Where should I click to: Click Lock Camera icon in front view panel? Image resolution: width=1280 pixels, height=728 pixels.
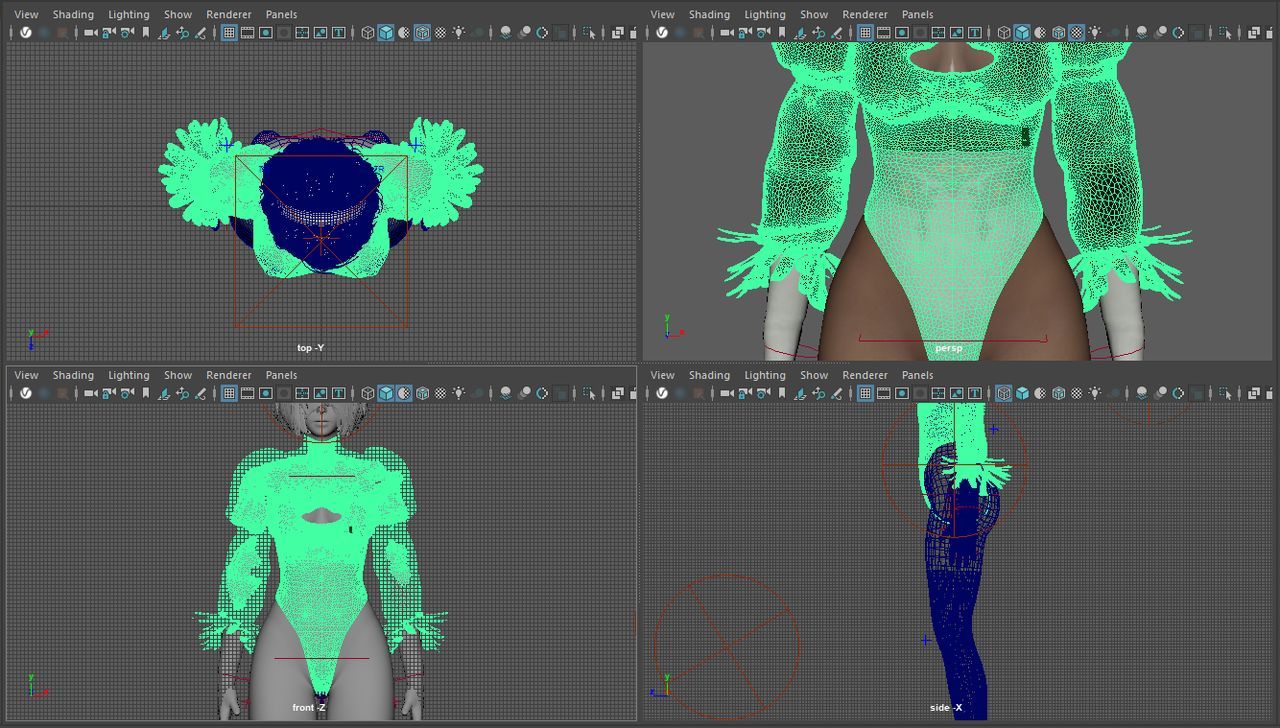[x=108, y=393]
